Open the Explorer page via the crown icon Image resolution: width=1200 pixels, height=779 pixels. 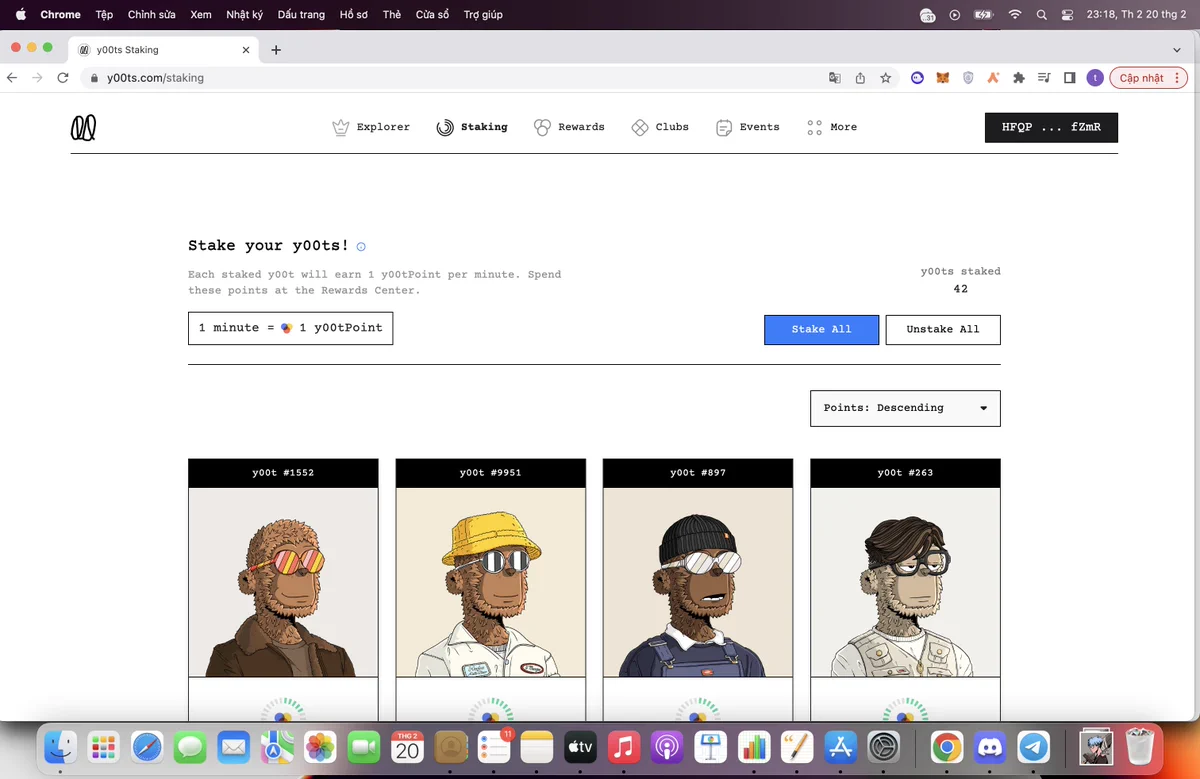click(x=341, y=127)
